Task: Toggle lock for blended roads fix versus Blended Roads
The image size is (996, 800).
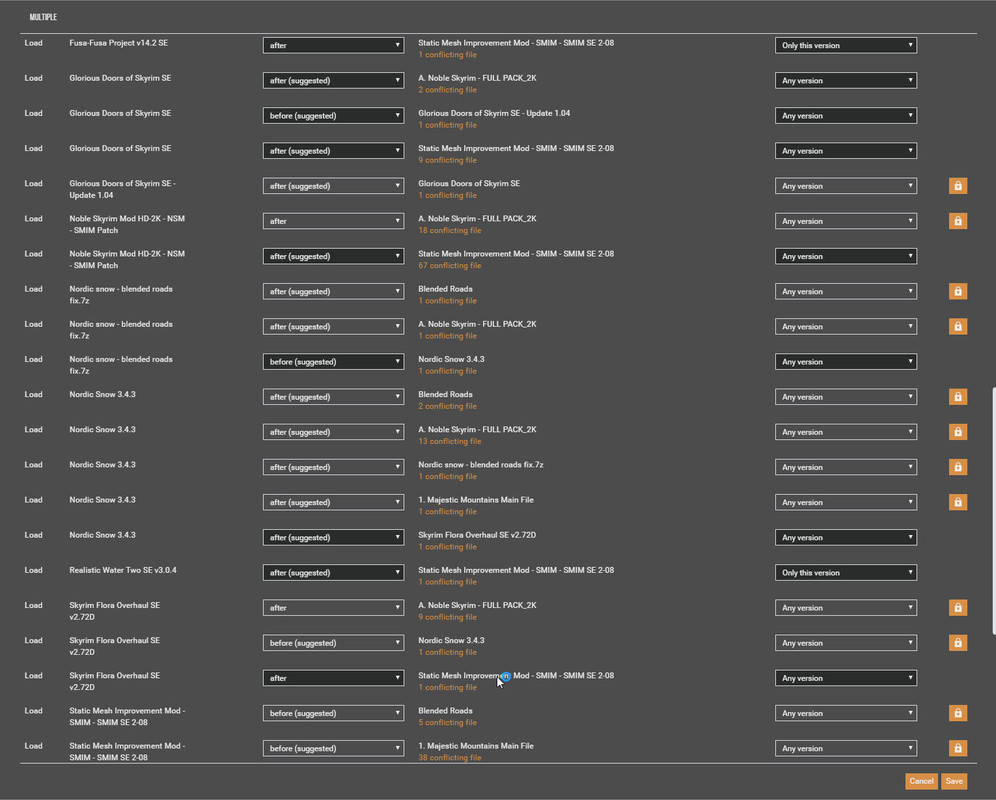Action: [x=958, y=291]
